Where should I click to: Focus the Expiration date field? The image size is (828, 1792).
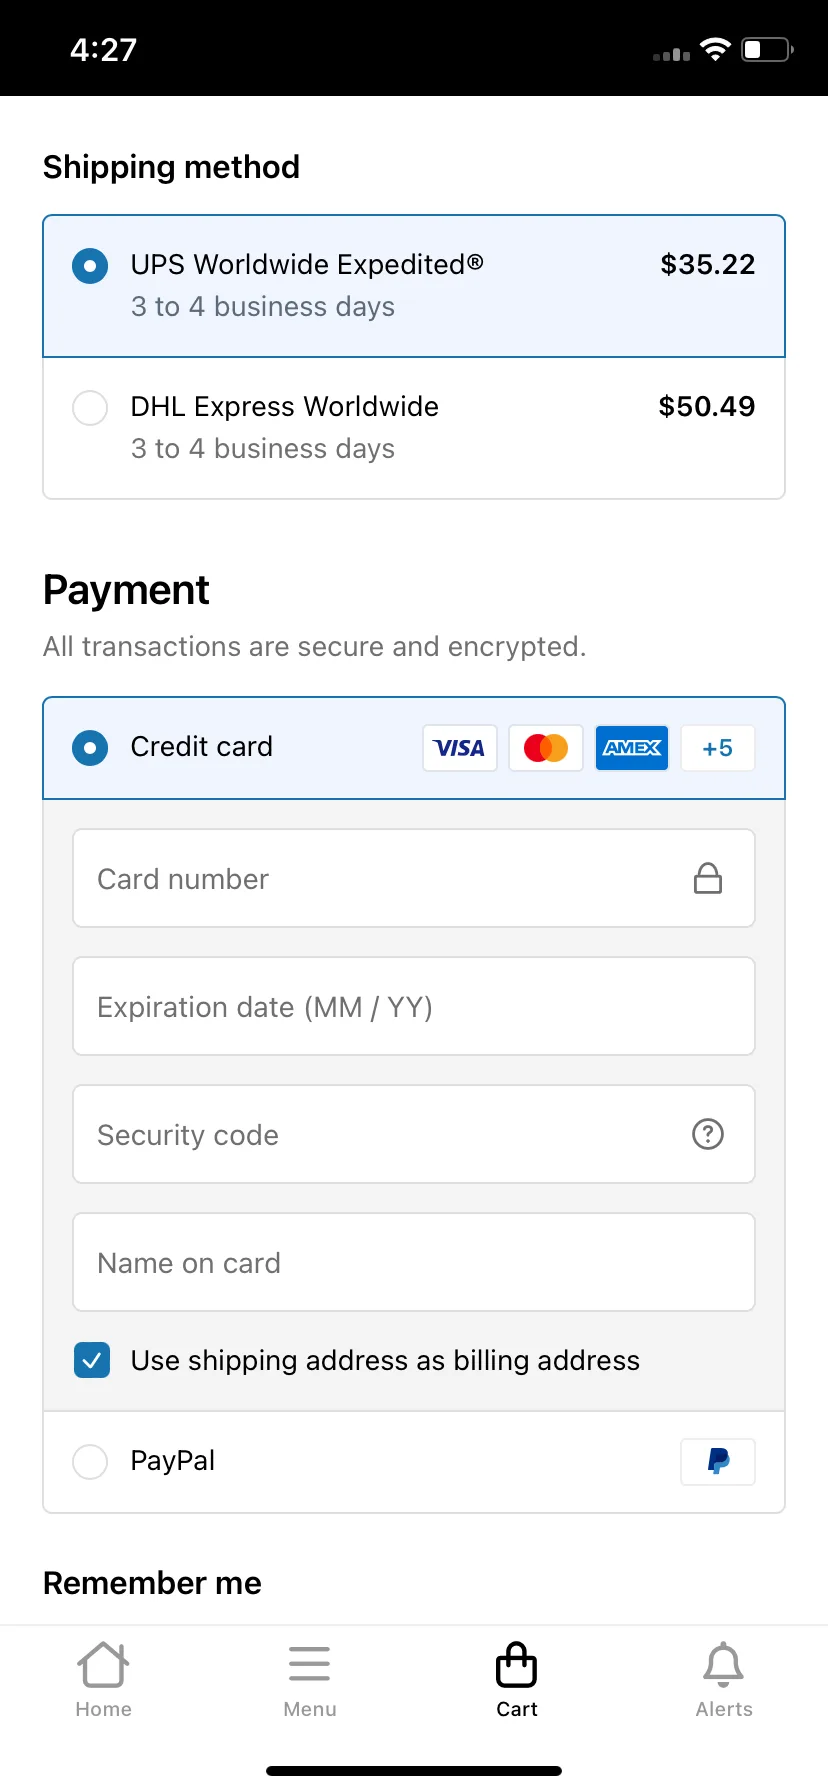coord(414,1006)
